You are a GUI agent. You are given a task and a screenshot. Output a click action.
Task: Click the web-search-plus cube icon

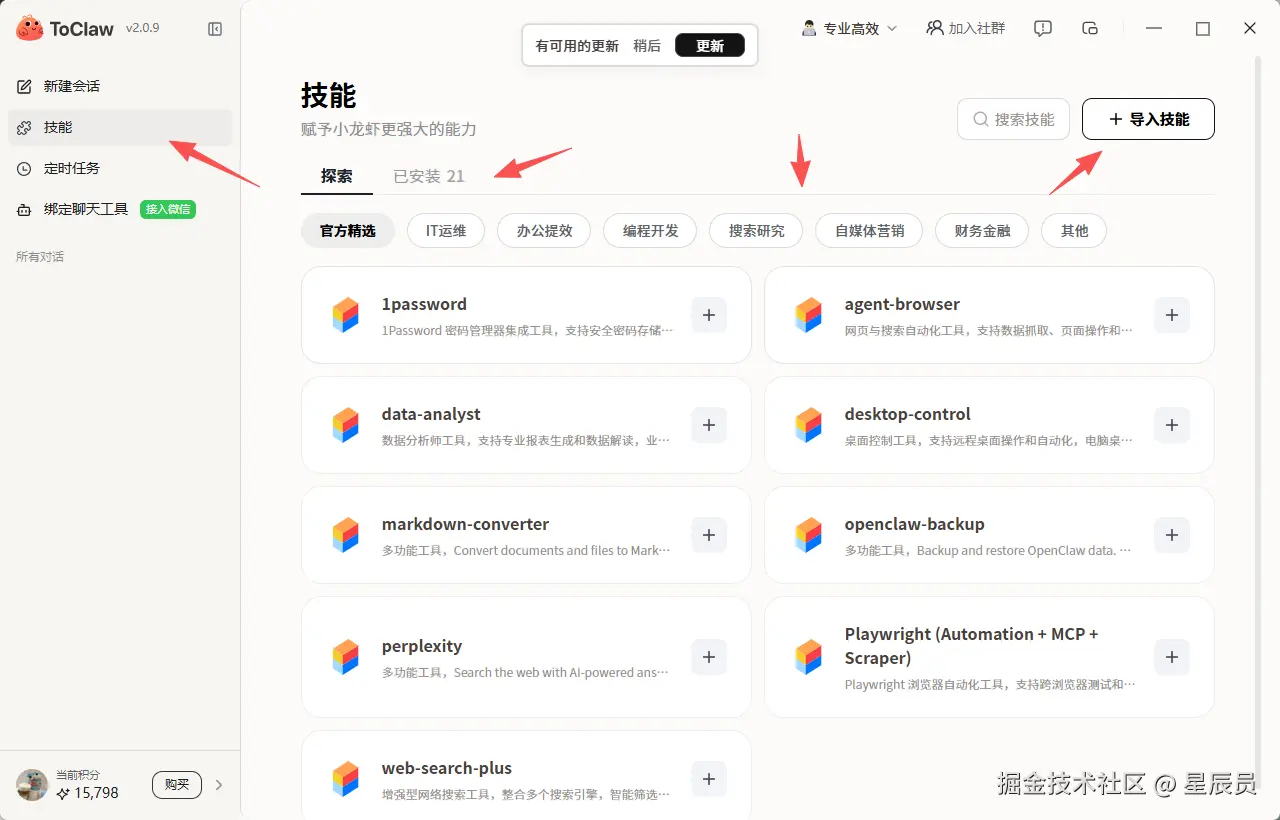(345, 779)
